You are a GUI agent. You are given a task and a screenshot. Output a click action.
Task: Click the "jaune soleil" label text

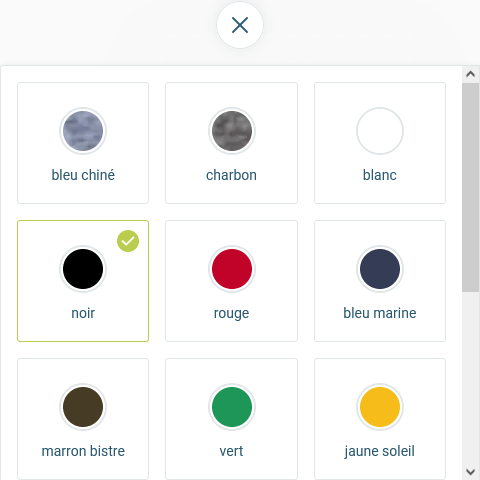click(x=380, y=452)
